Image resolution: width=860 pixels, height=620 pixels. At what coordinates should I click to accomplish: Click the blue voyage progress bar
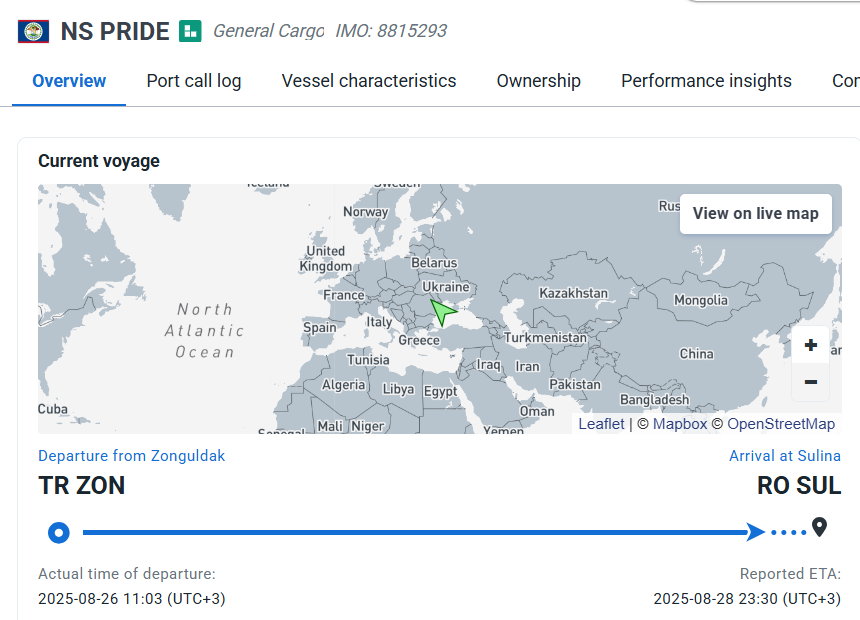pos(410,532)
